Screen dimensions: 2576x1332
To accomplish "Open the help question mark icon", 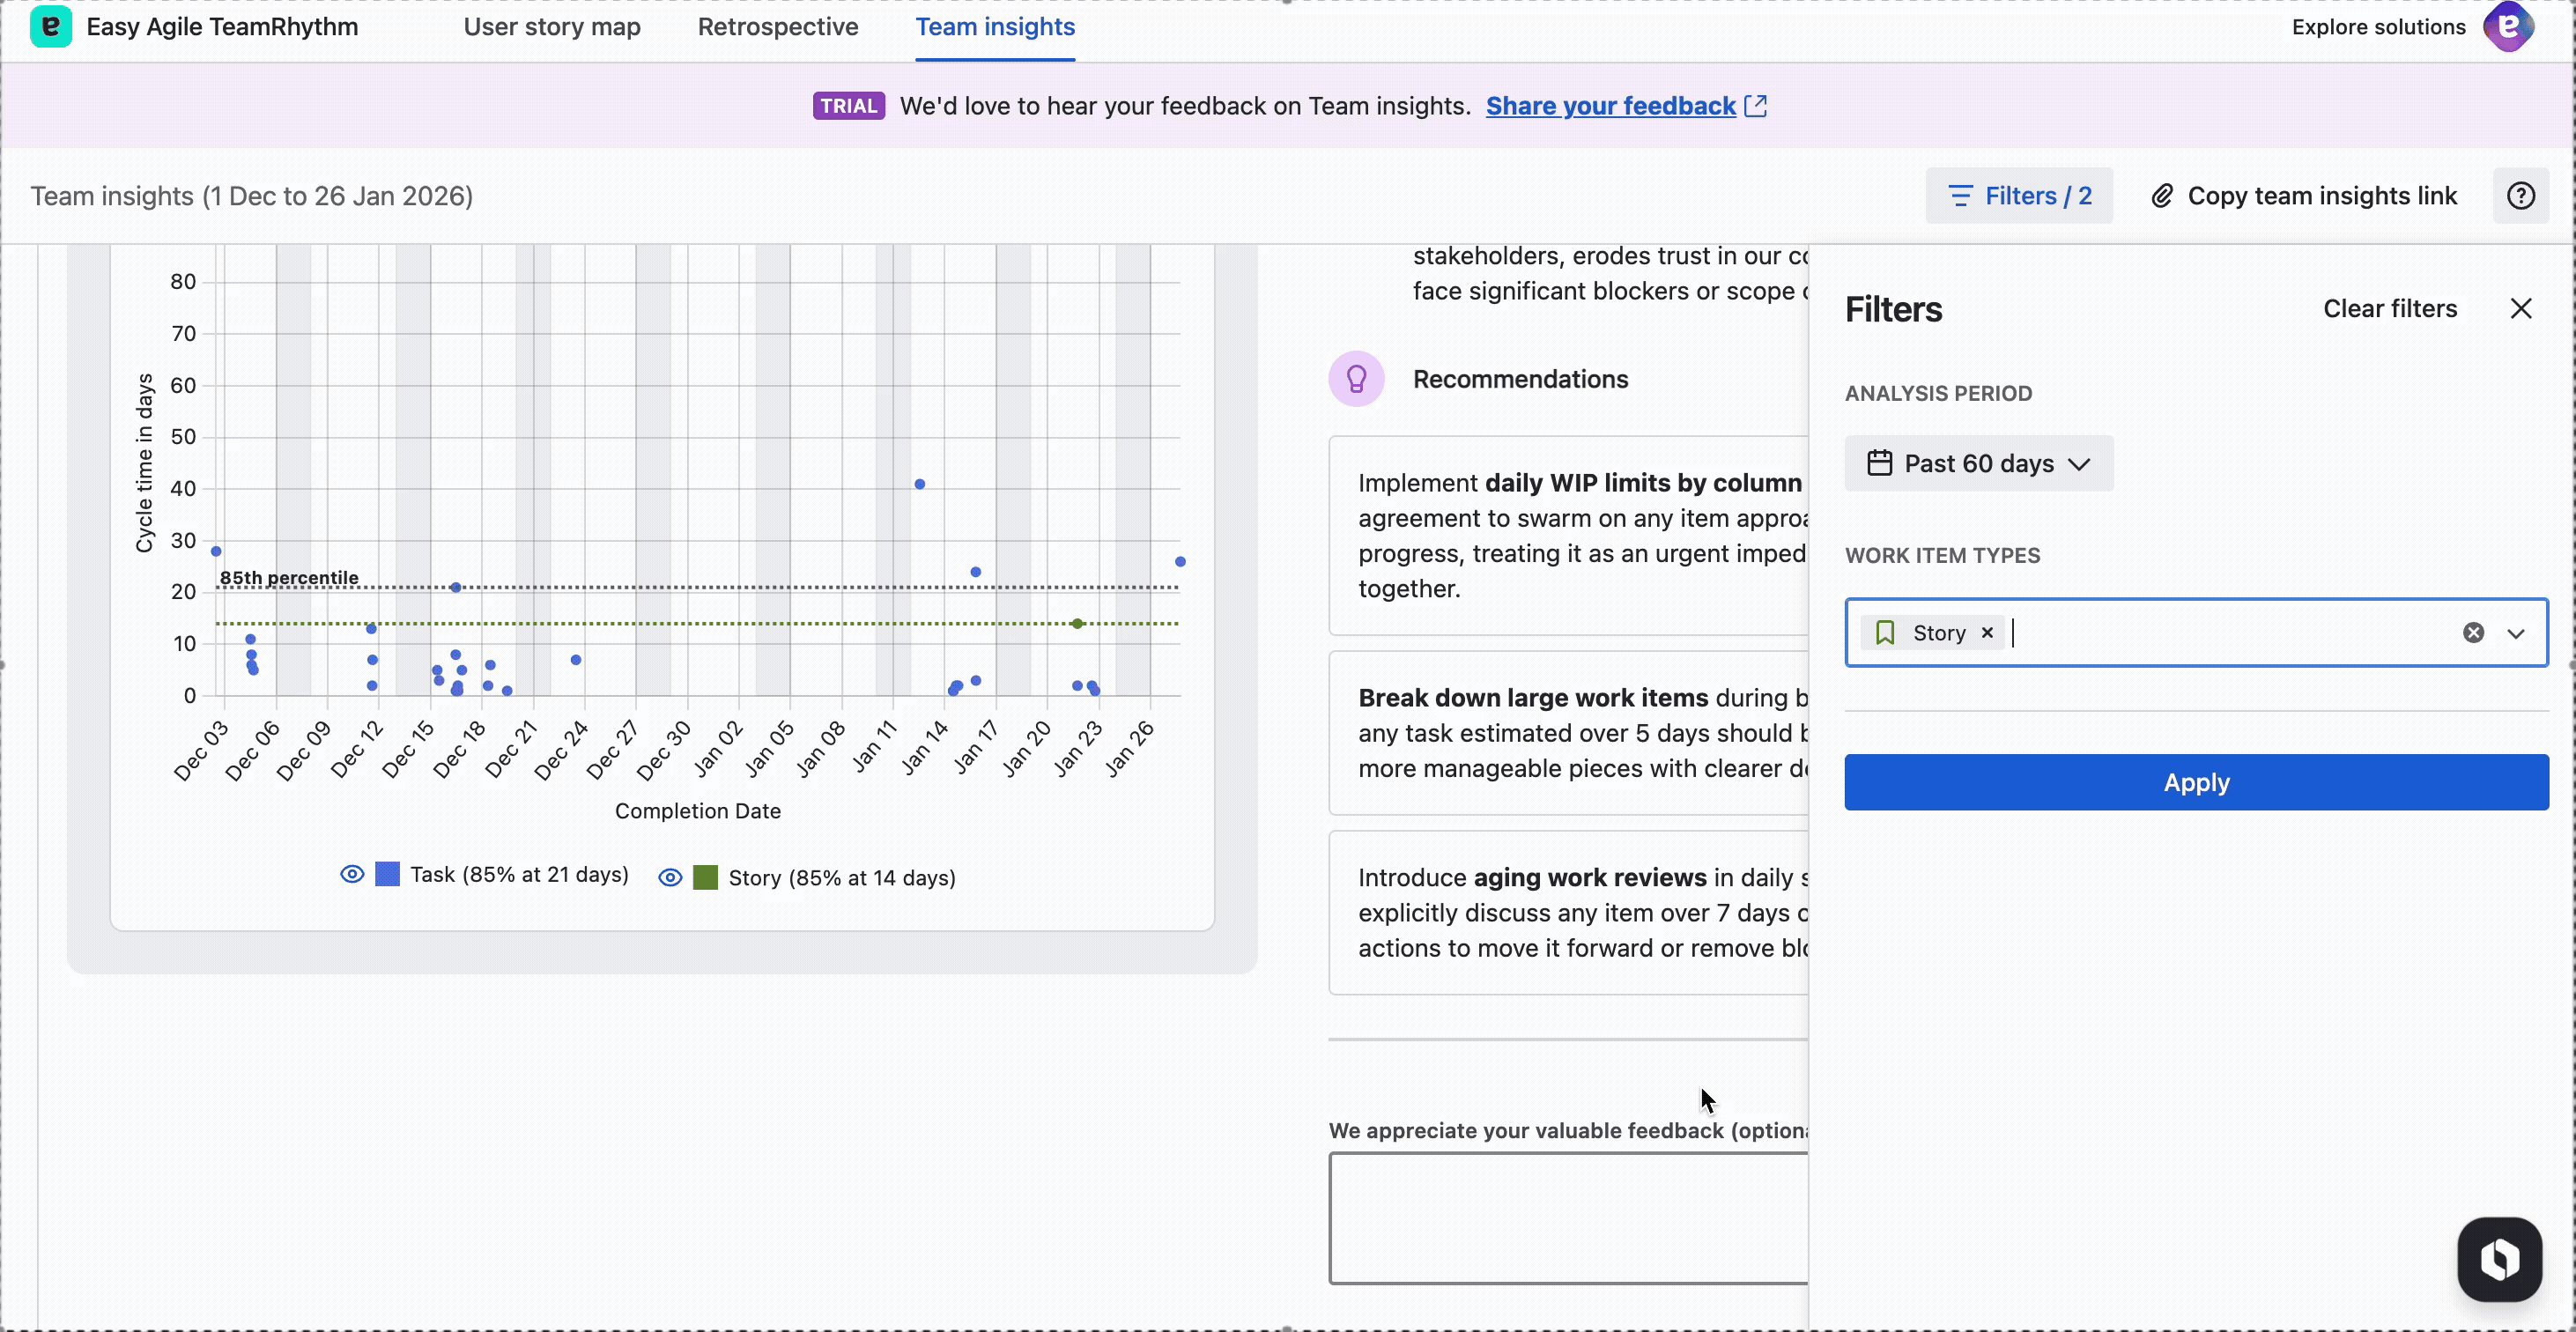I will click(x=2521, y=195).
